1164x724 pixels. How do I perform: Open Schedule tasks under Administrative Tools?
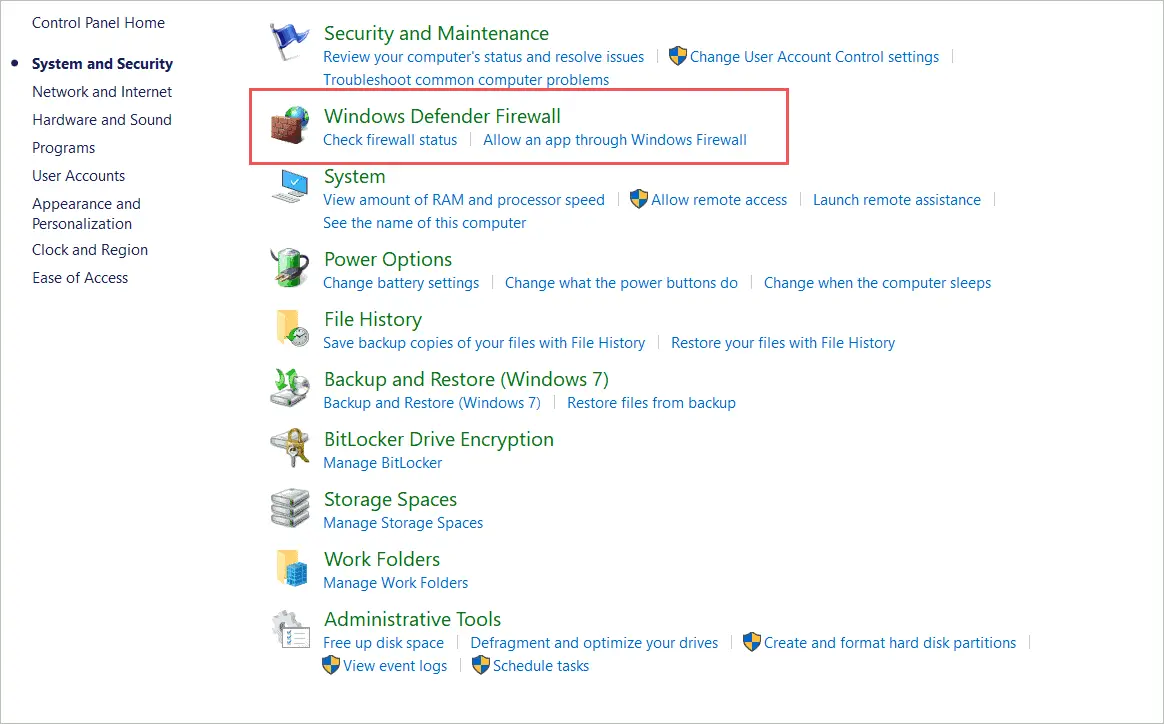coord(540,665)
